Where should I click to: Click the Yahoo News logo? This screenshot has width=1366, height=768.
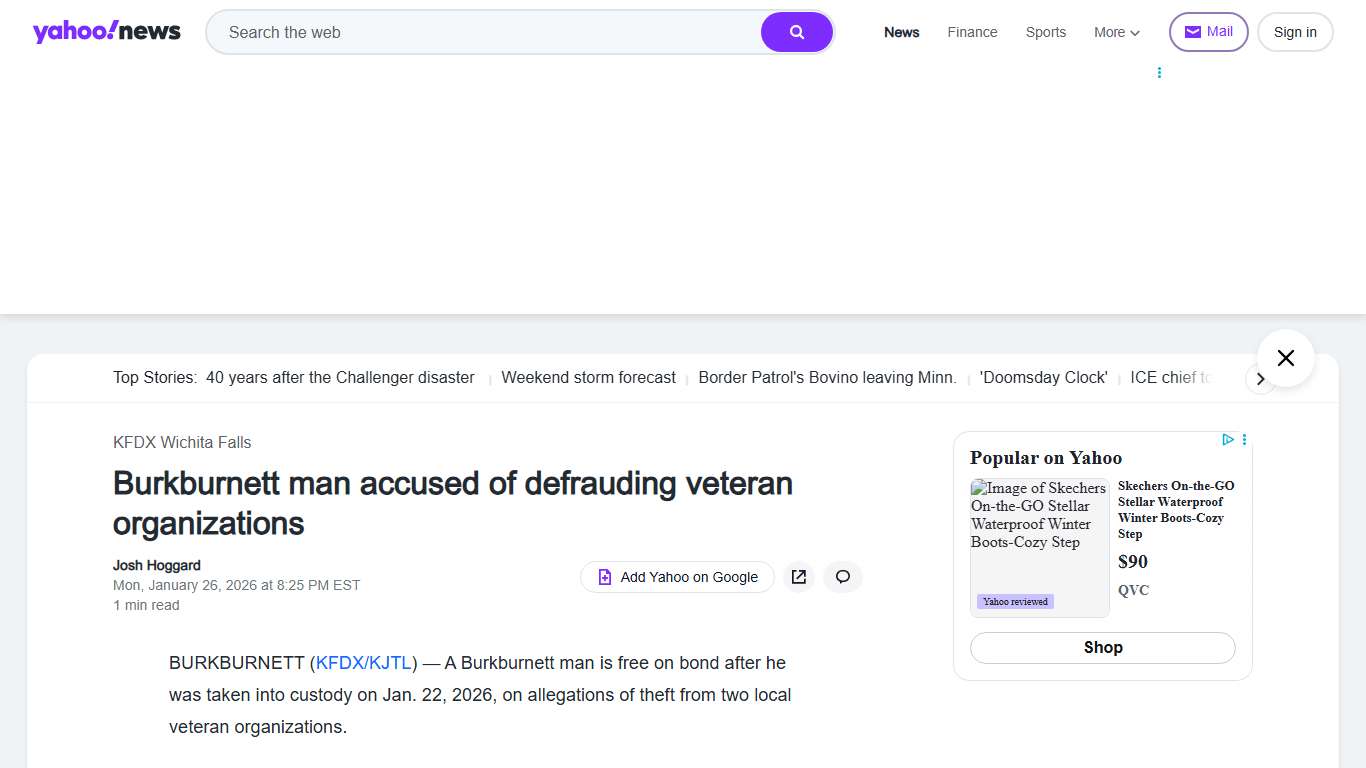(106, 32)
